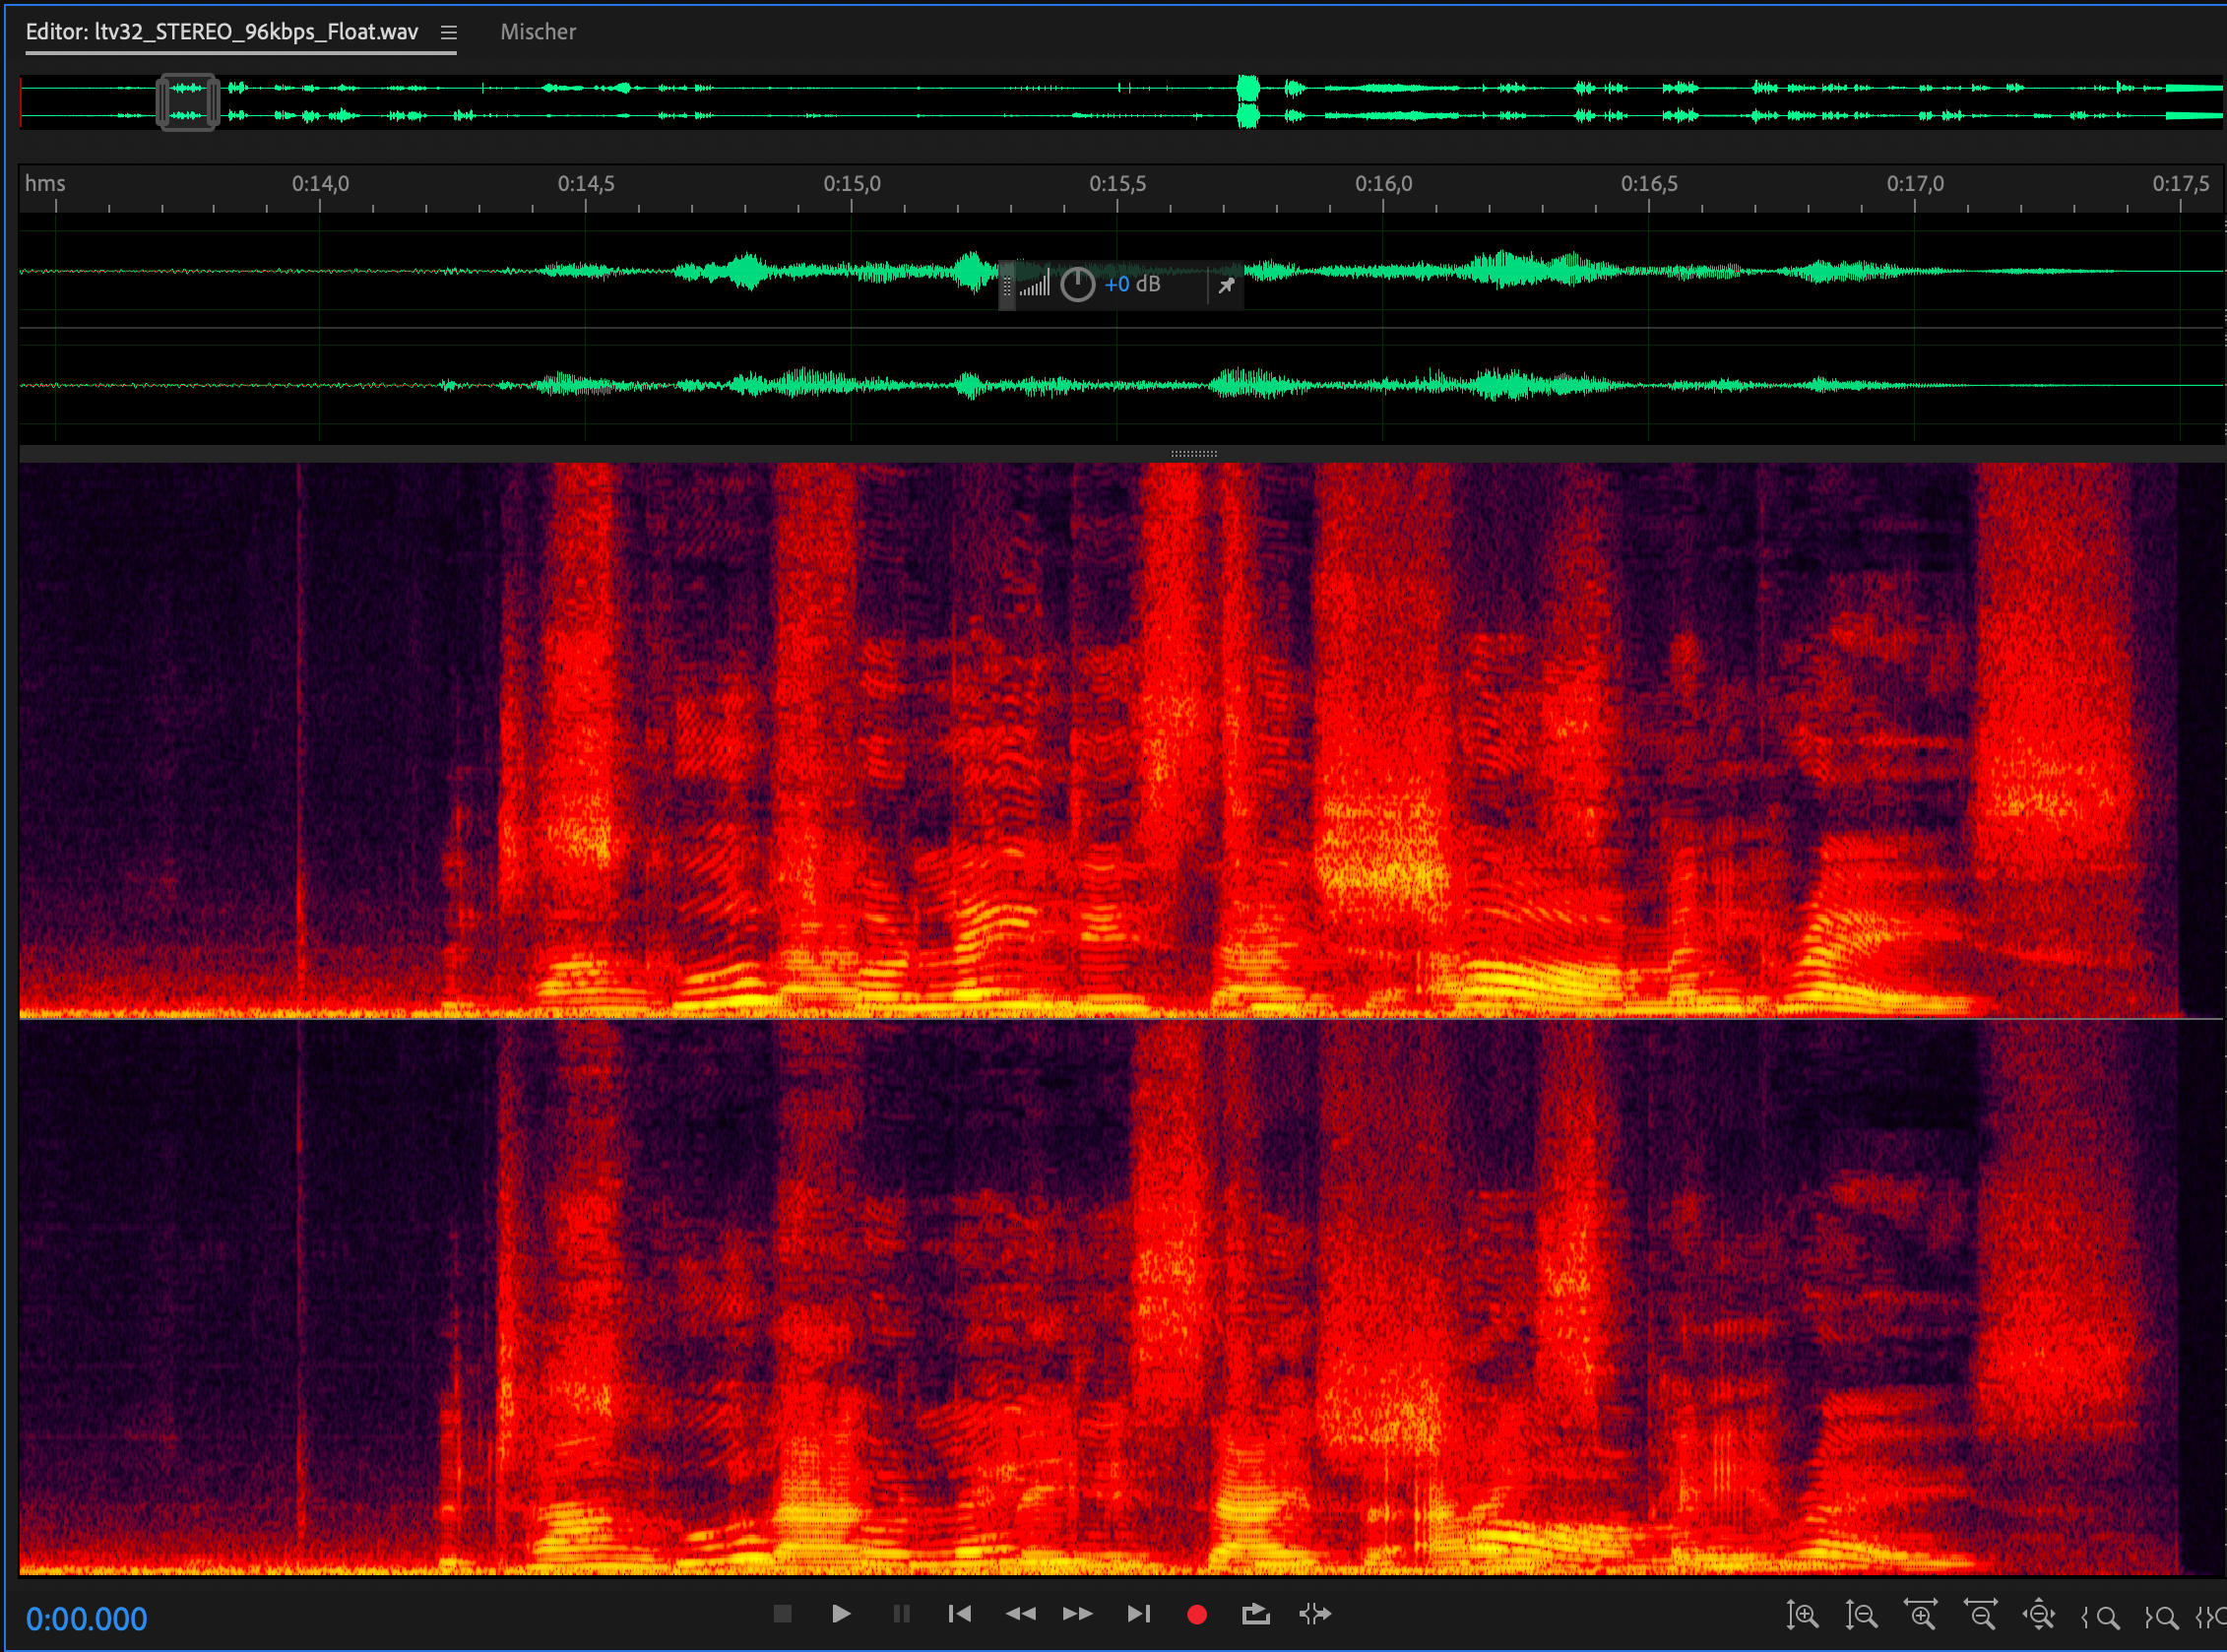Zoom in time icon

pos(1920,1615)
